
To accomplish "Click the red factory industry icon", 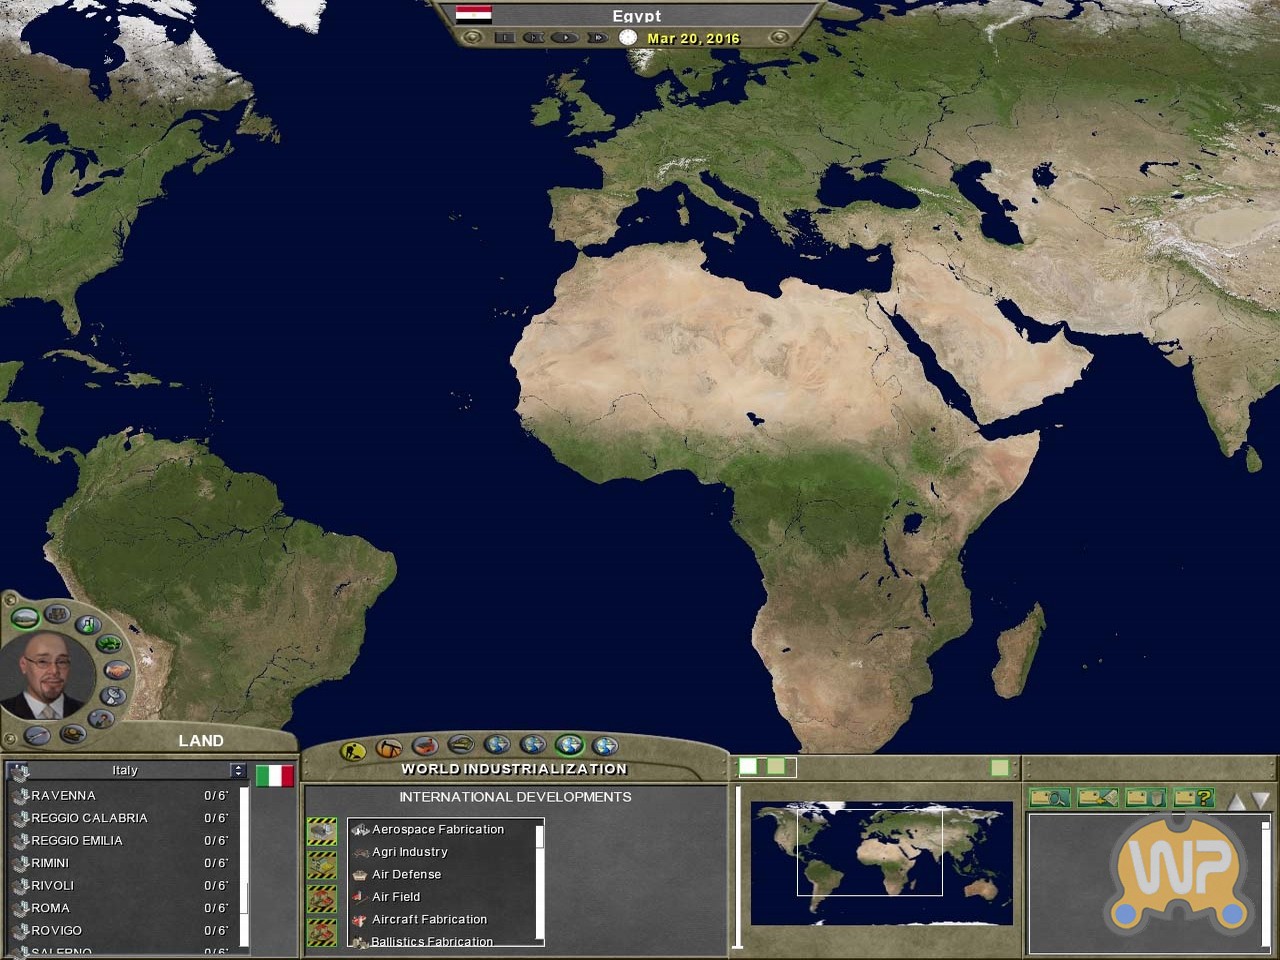I will (x=425, y=746).
